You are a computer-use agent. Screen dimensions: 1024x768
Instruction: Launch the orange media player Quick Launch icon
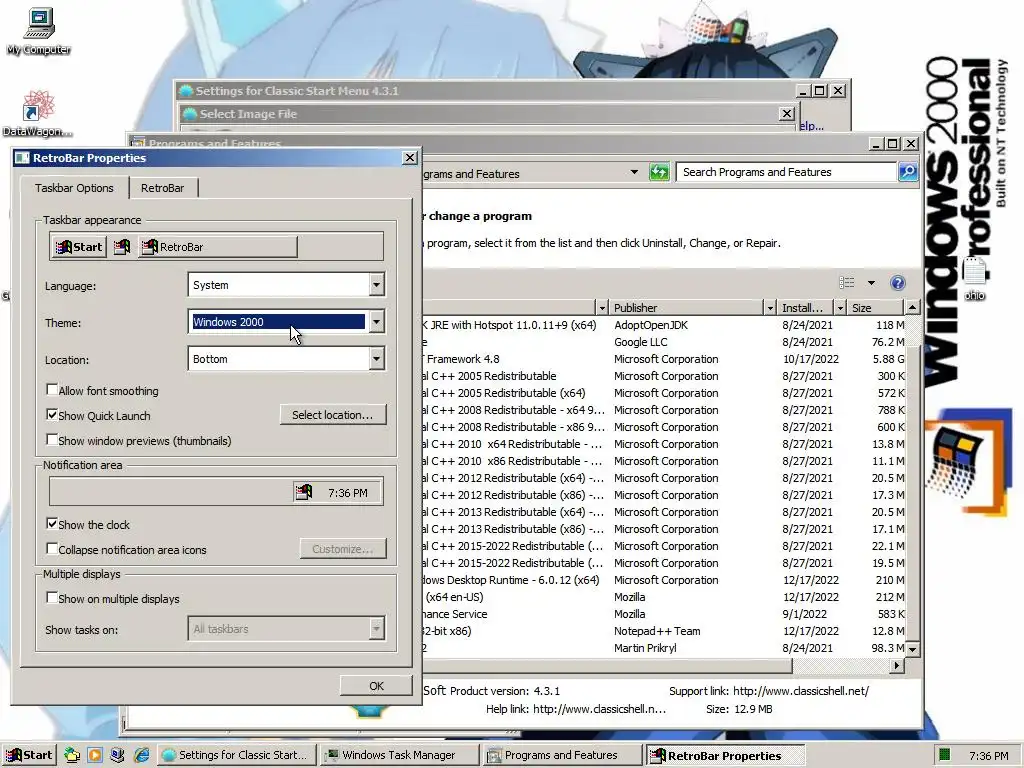[95, 755]
